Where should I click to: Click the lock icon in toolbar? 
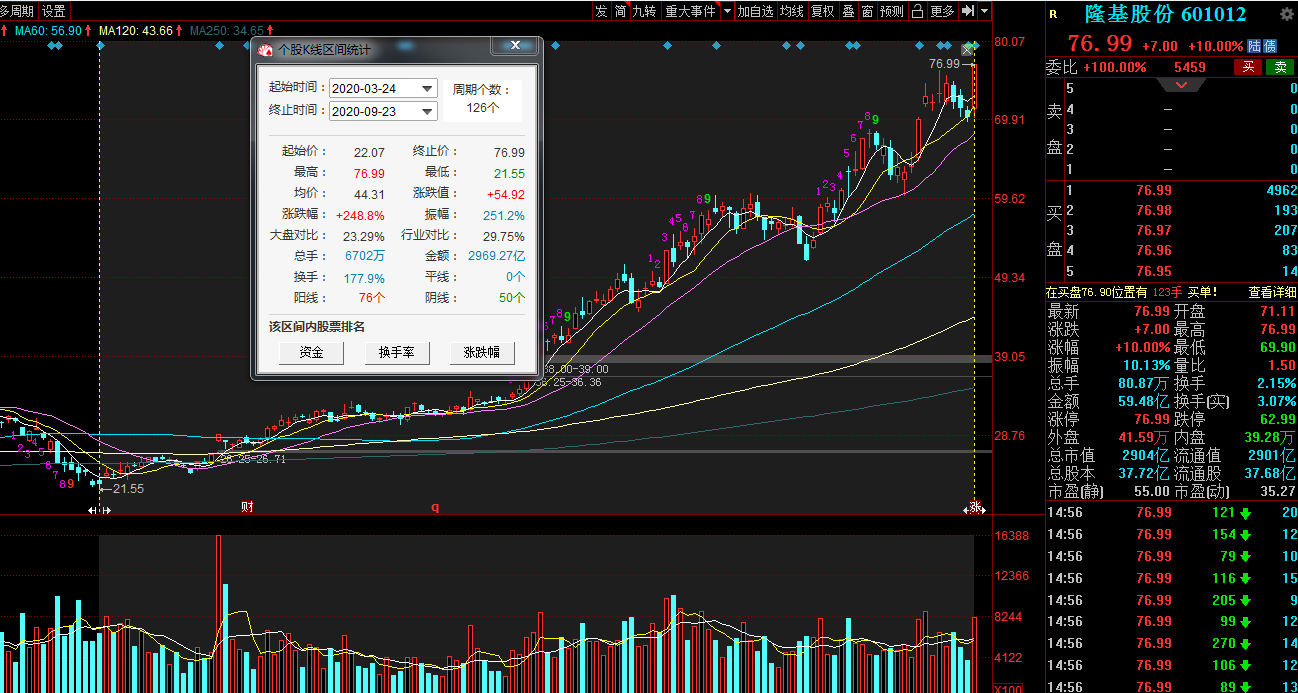click(x=917, y=11)
